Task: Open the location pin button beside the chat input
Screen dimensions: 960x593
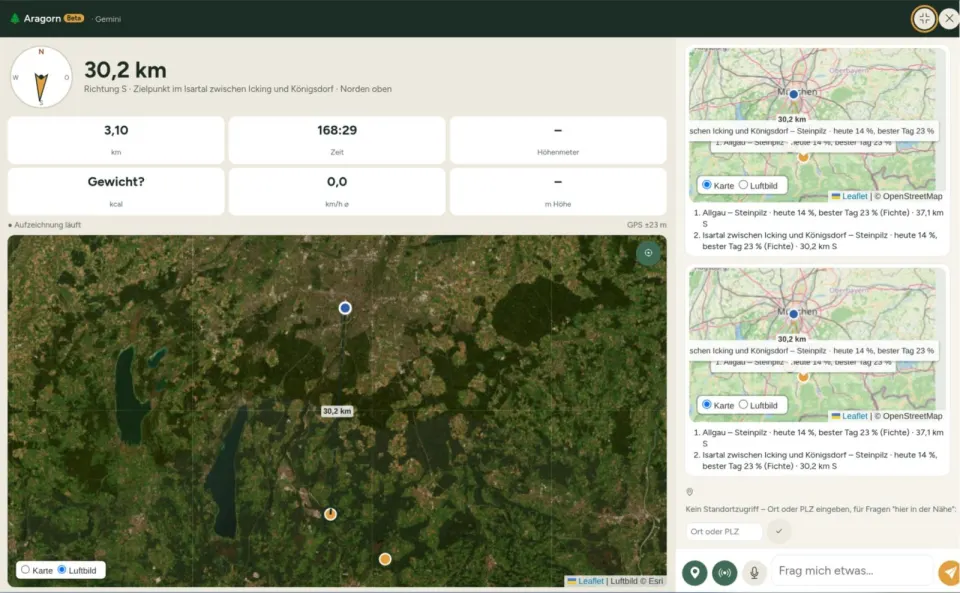Action: point(694,573)
